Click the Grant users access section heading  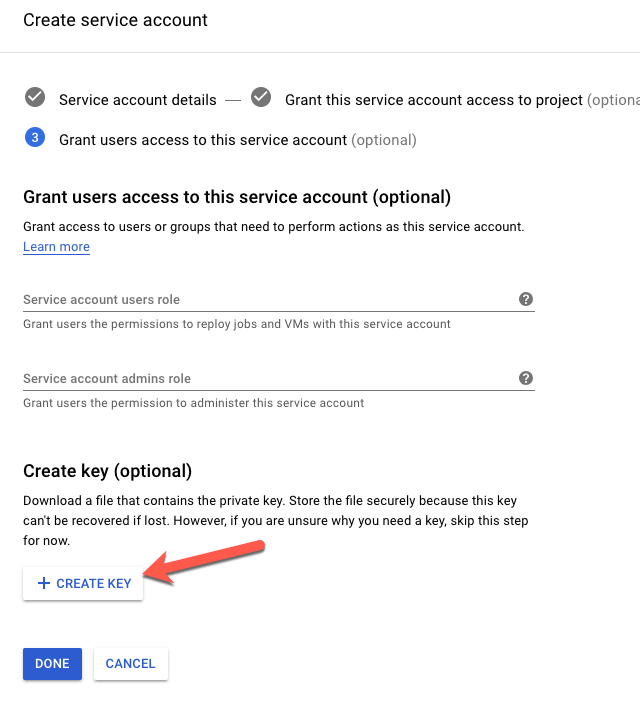236,196
